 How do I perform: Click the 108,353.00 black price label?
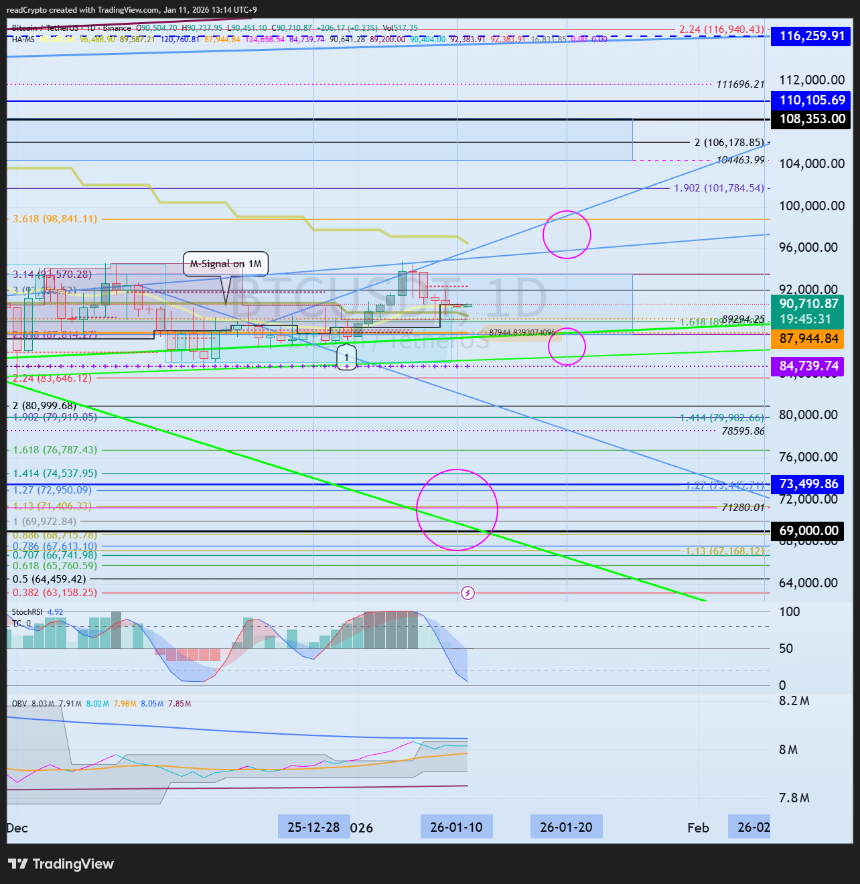click(x=811, y=119)
